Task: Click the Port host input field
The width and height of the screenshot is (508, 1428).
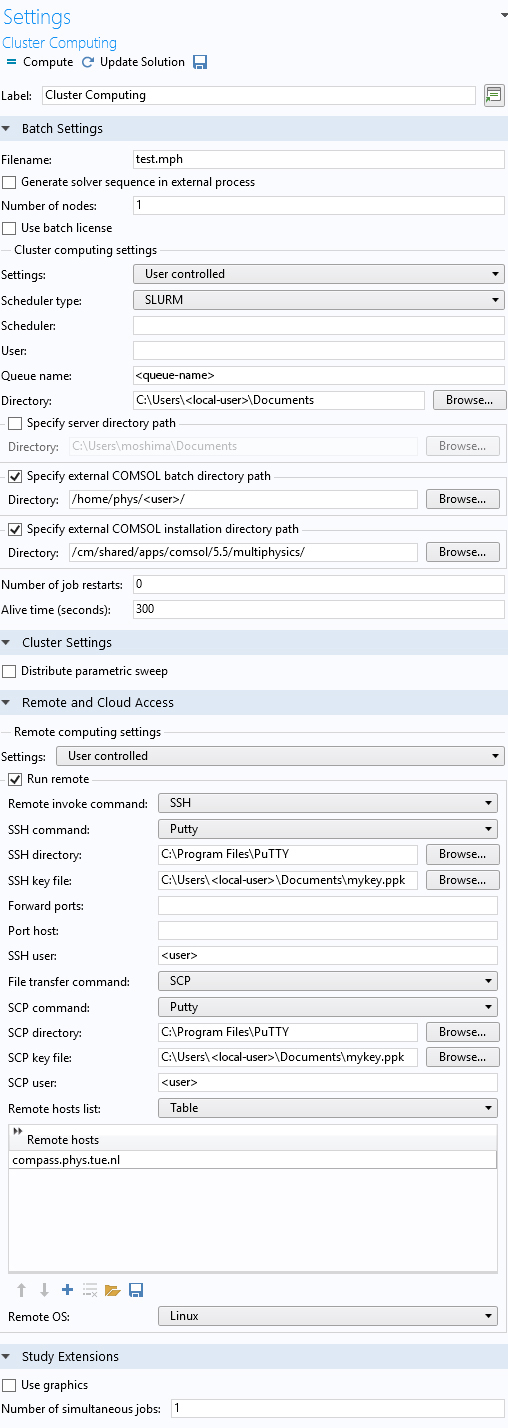Action: (x=327, y=931)
